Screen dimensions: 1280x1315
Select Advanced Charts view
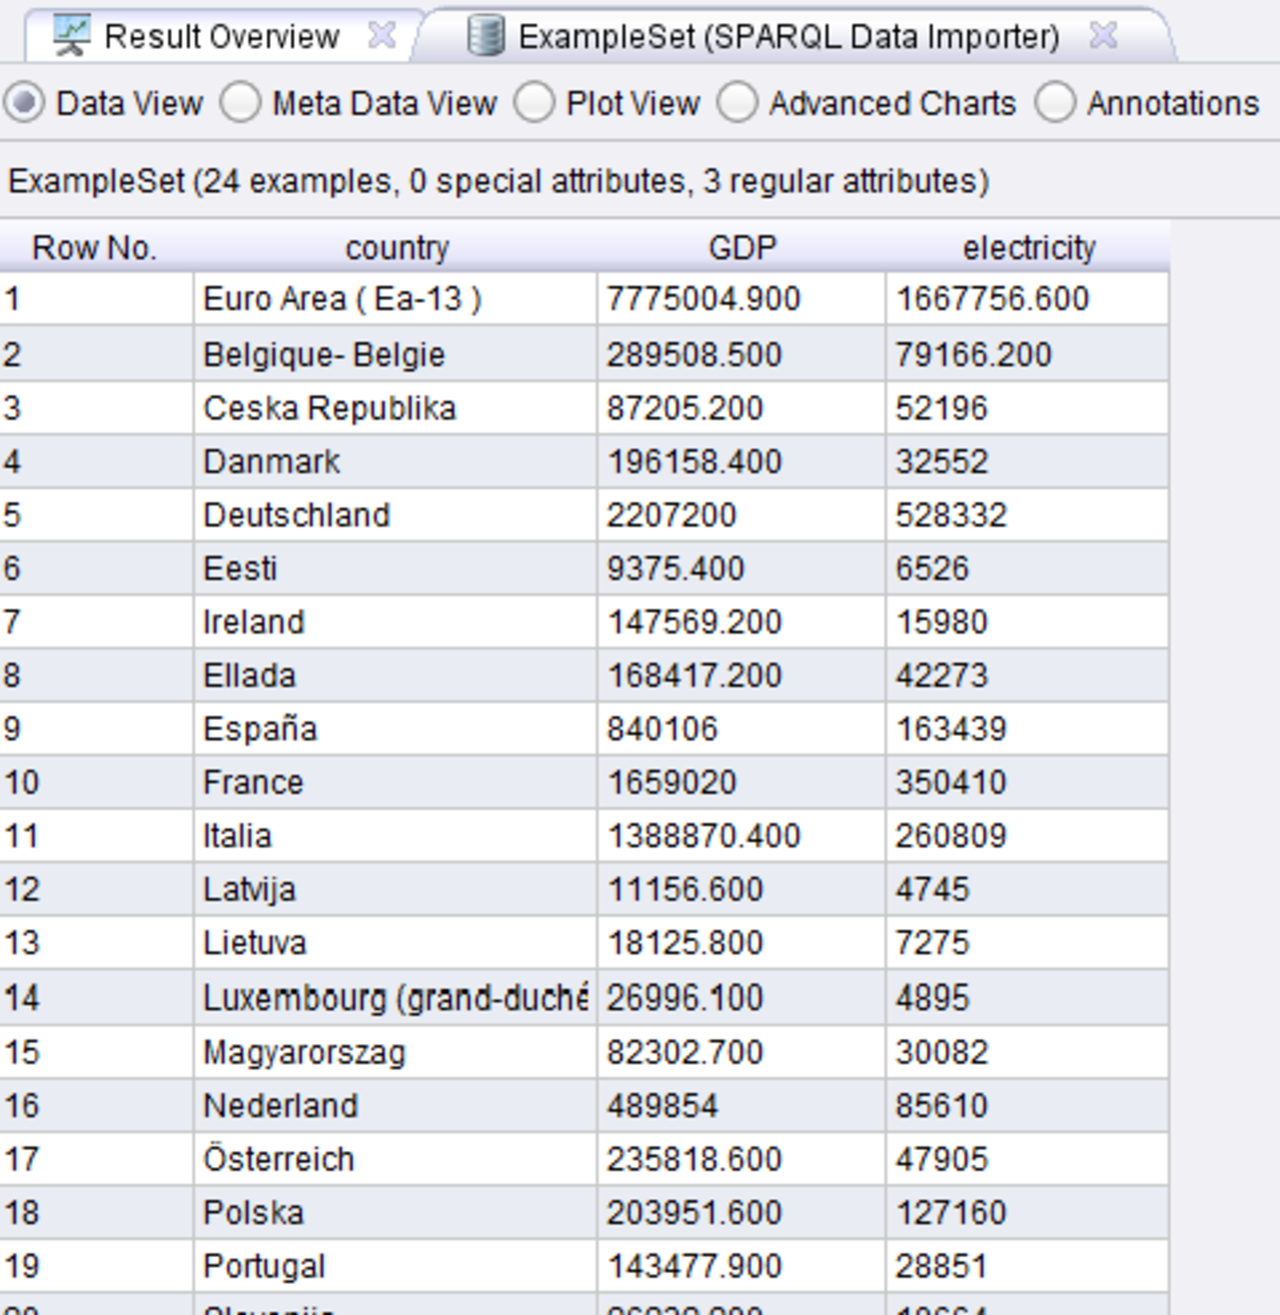(x=740, y=101)
